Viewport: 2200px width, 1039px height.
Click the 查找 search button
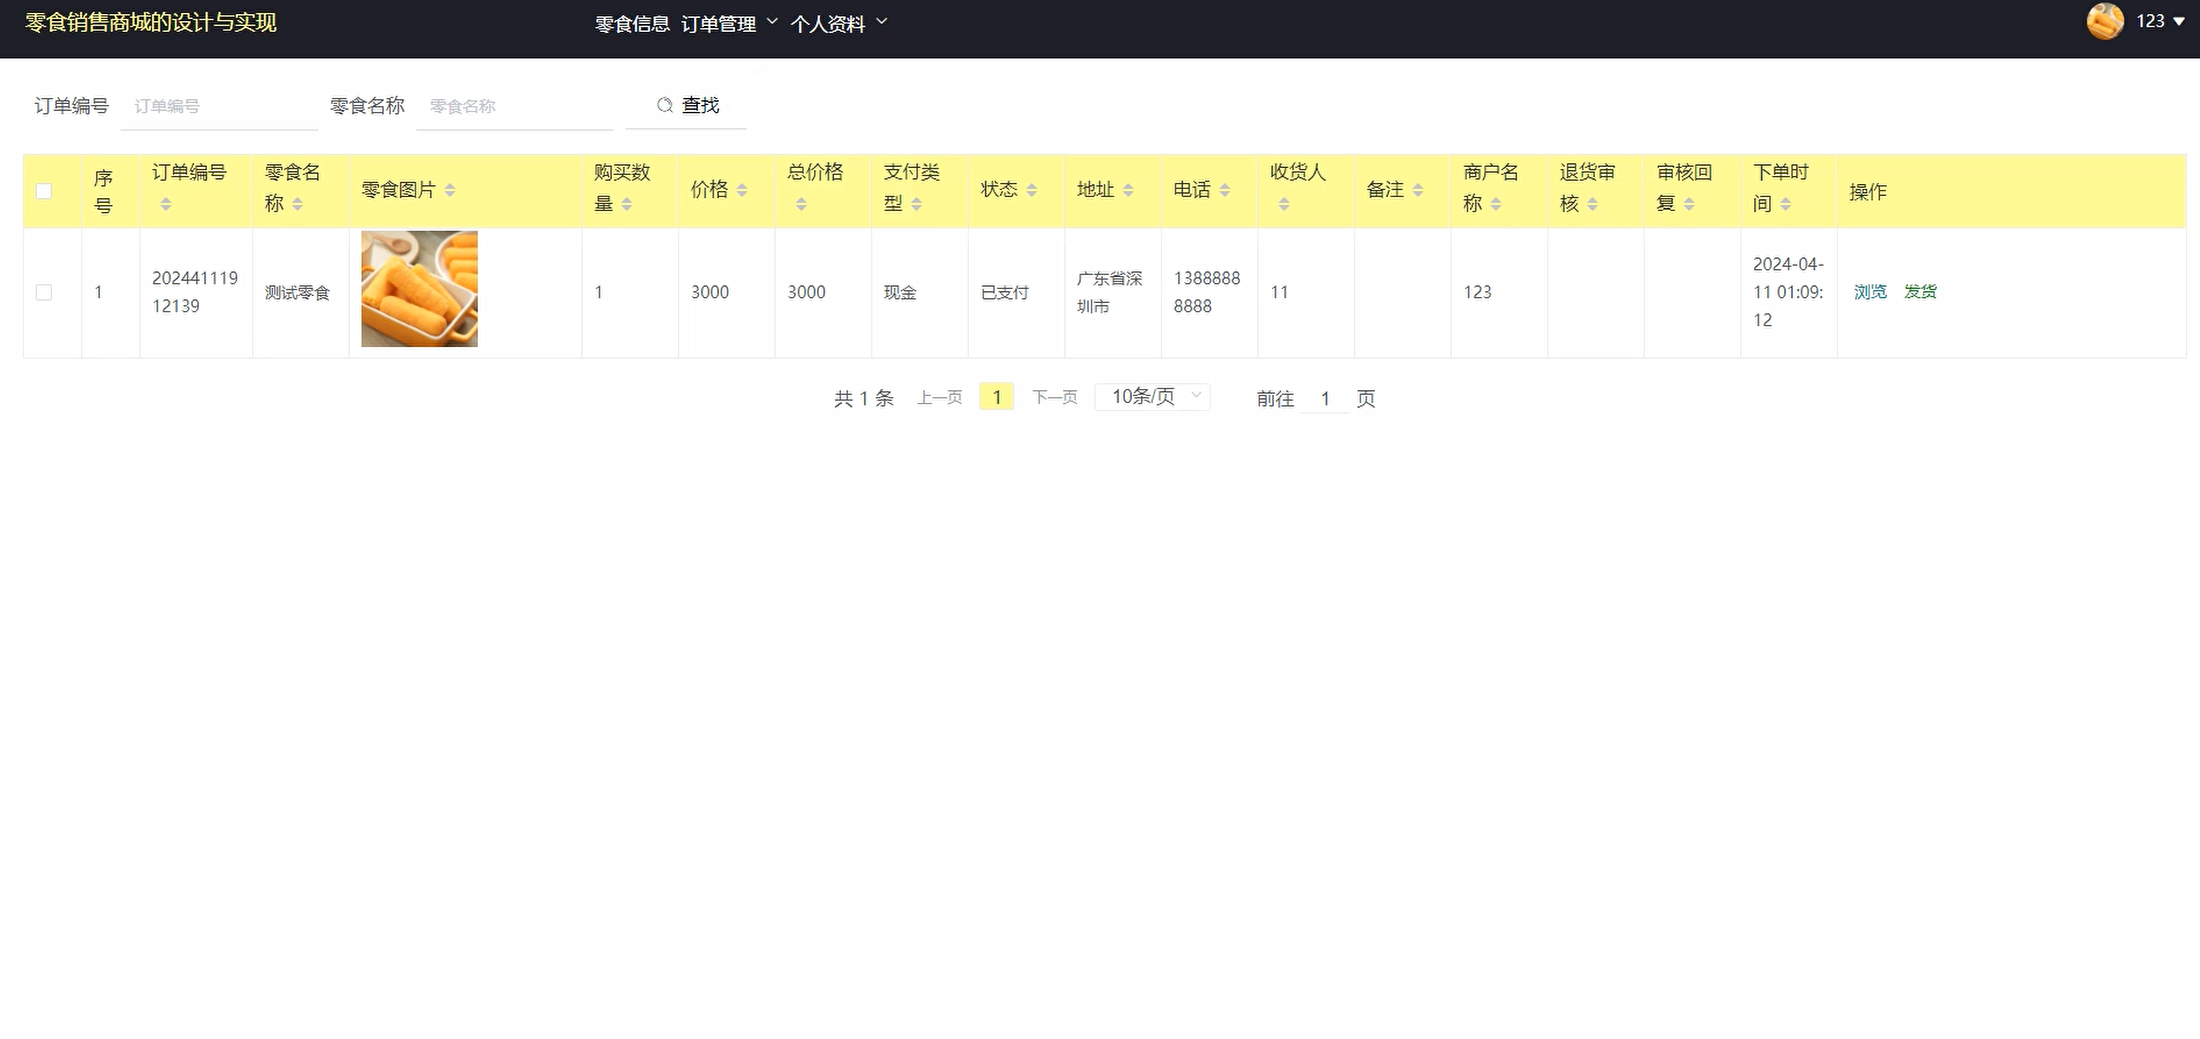[687, 106]
